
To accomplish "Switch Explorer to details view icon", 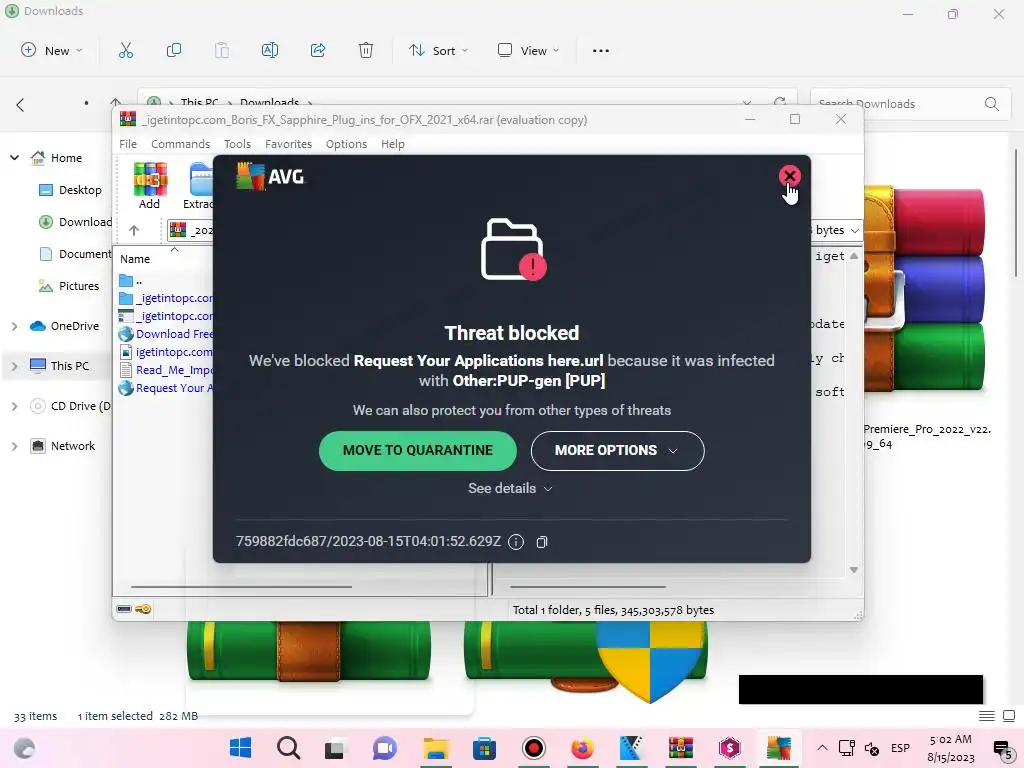I will [x=987, y=716].
